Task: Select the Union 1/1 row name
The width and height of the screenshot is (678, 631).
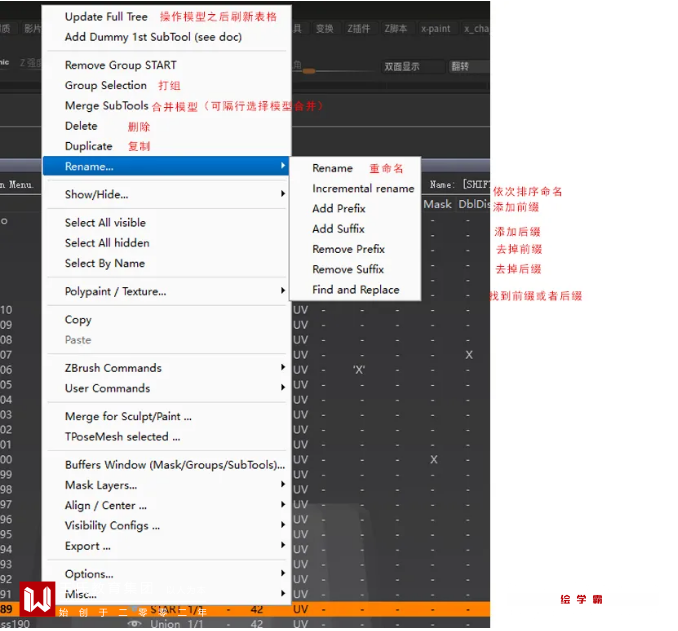Action: pos(176,624)
